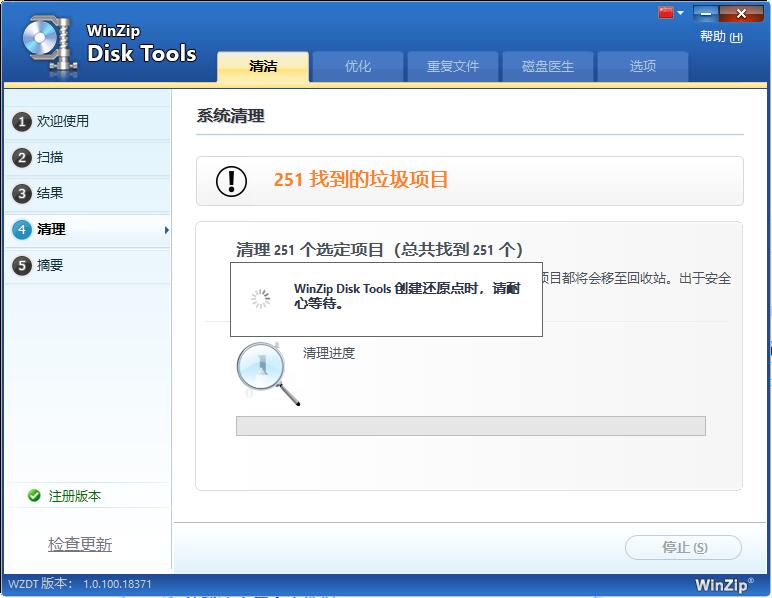Click the loading spinner icon in dialog
Viewport: 772px width, 598px height.
click(x=260, y=298)
